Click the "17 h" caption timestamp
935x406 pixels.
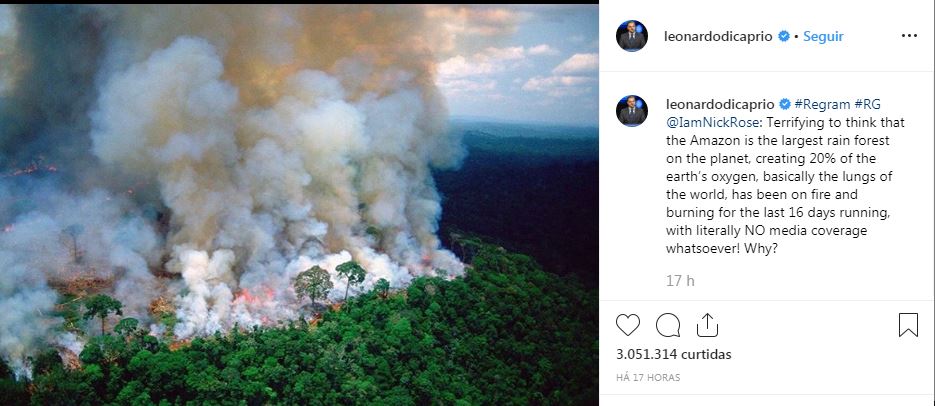point(680,280)
